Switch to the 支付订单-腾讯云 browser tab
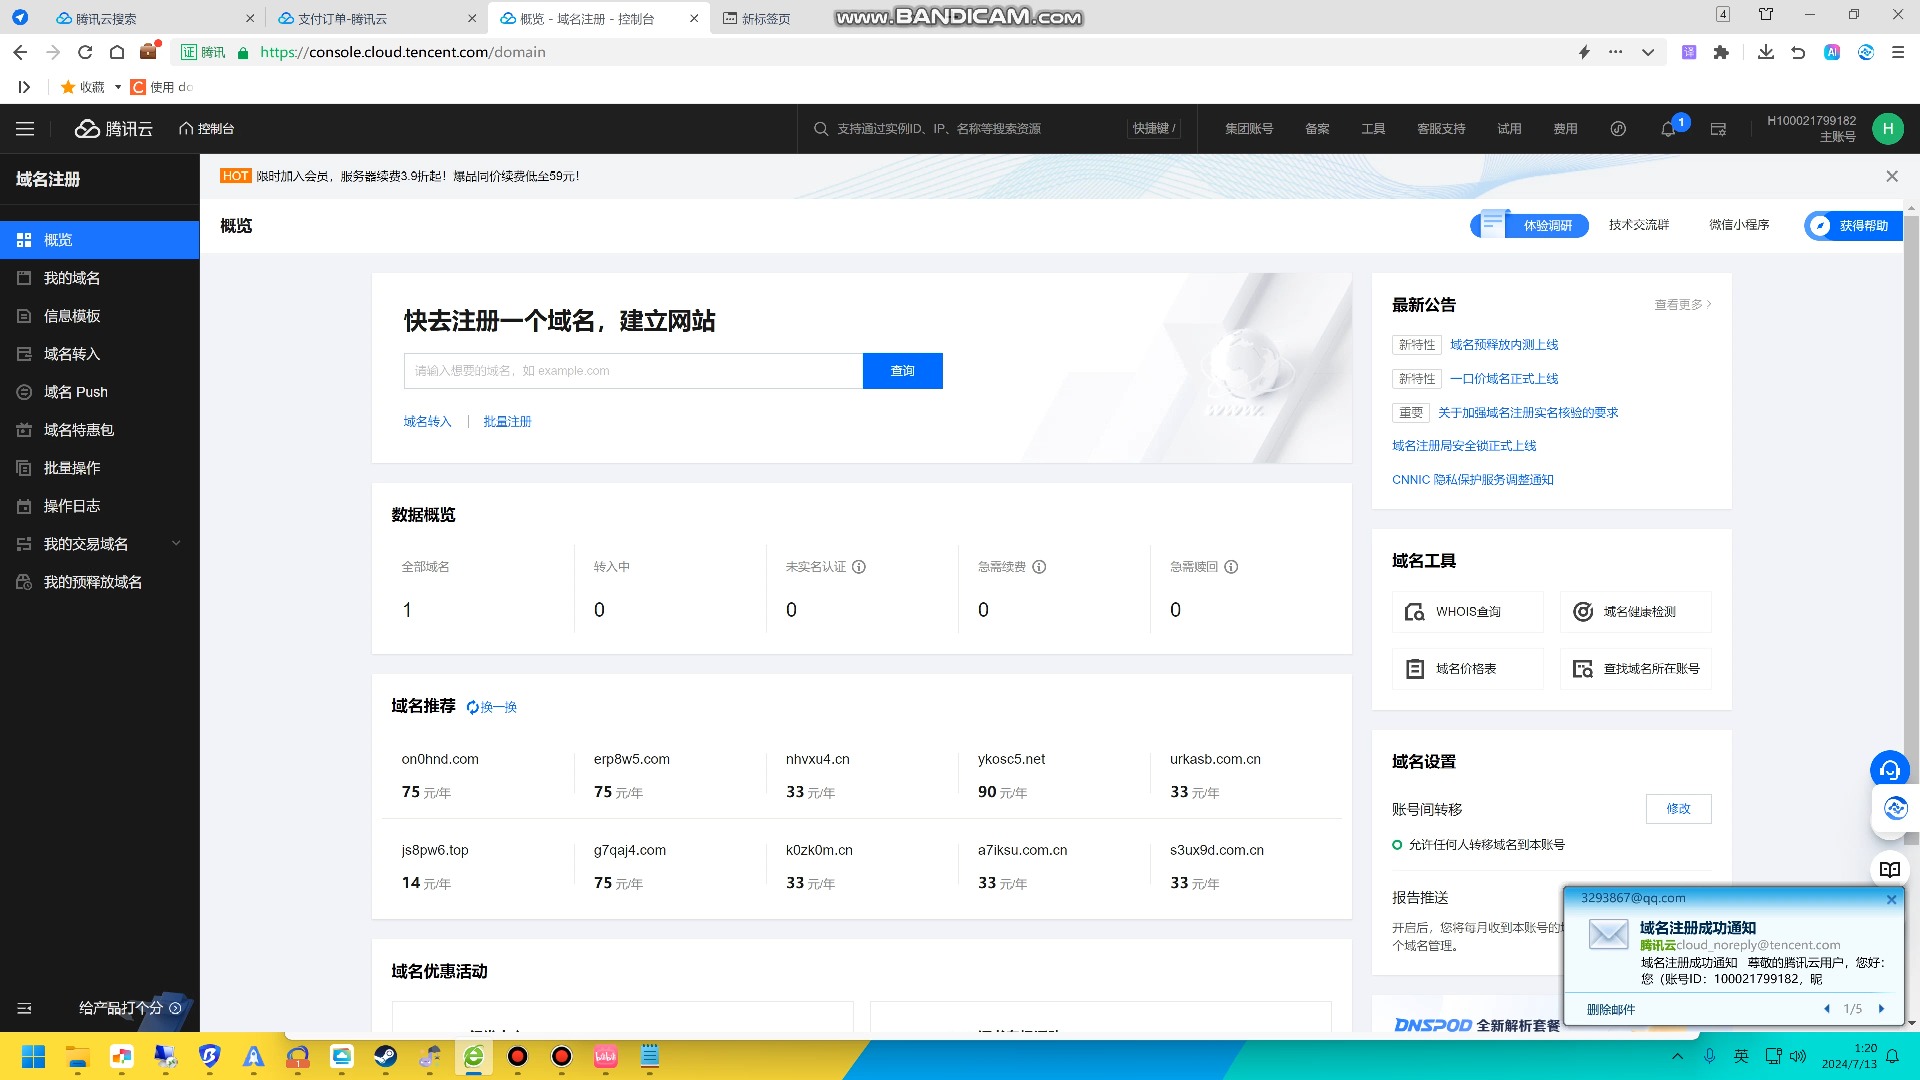This screenshot has width=1920, height=1080. 376,18
